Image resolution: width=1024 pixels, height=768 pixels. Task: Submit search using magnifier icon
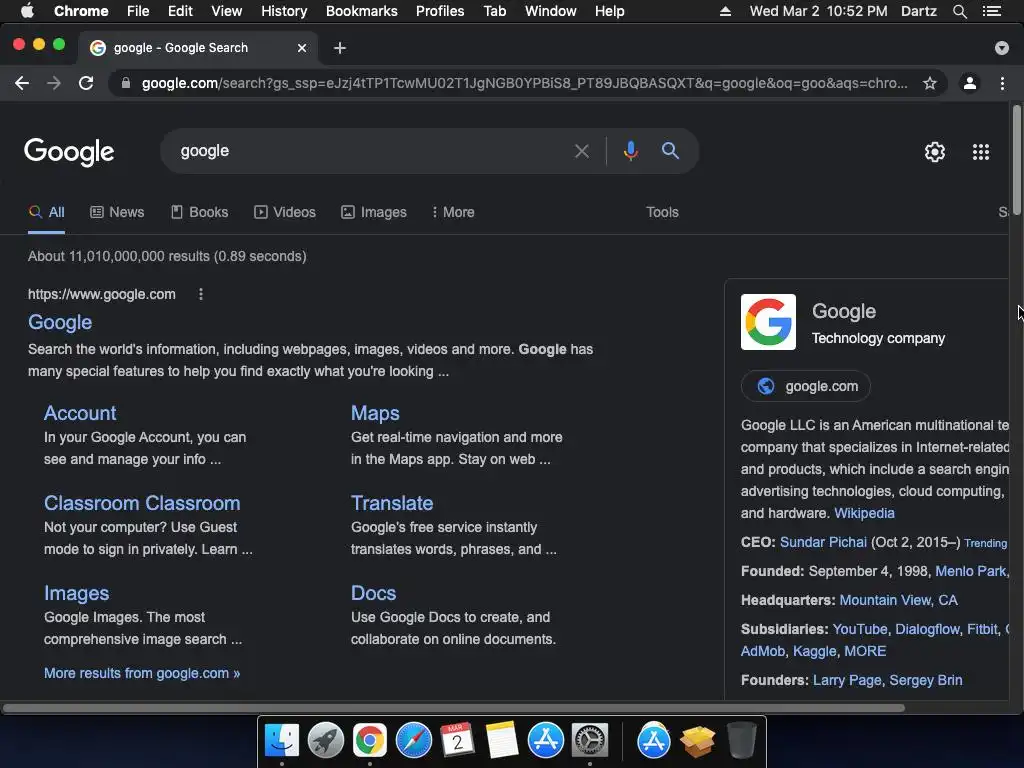[x=670, y=151]
